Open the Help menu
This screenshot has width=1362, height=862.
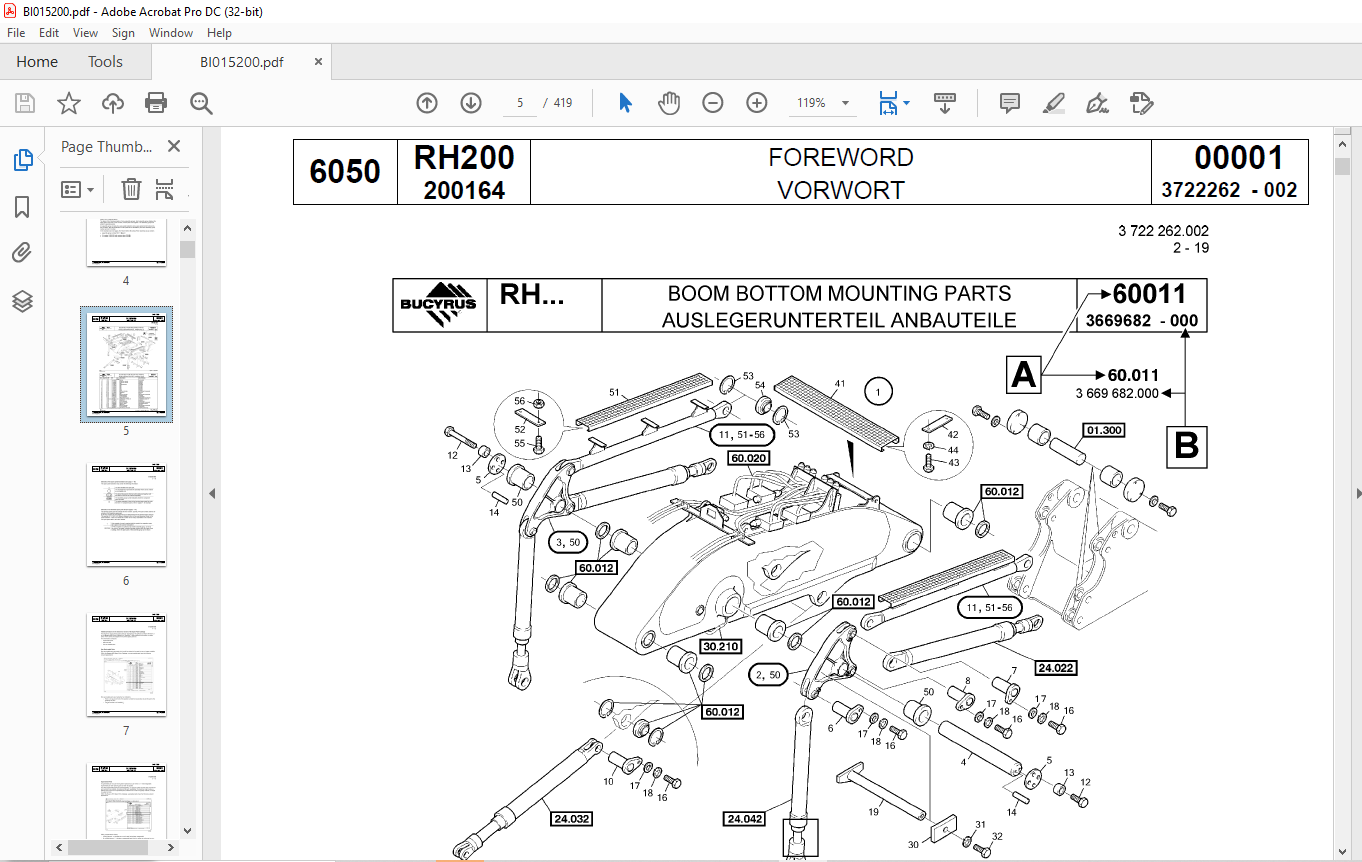click(x=219, y=33)
